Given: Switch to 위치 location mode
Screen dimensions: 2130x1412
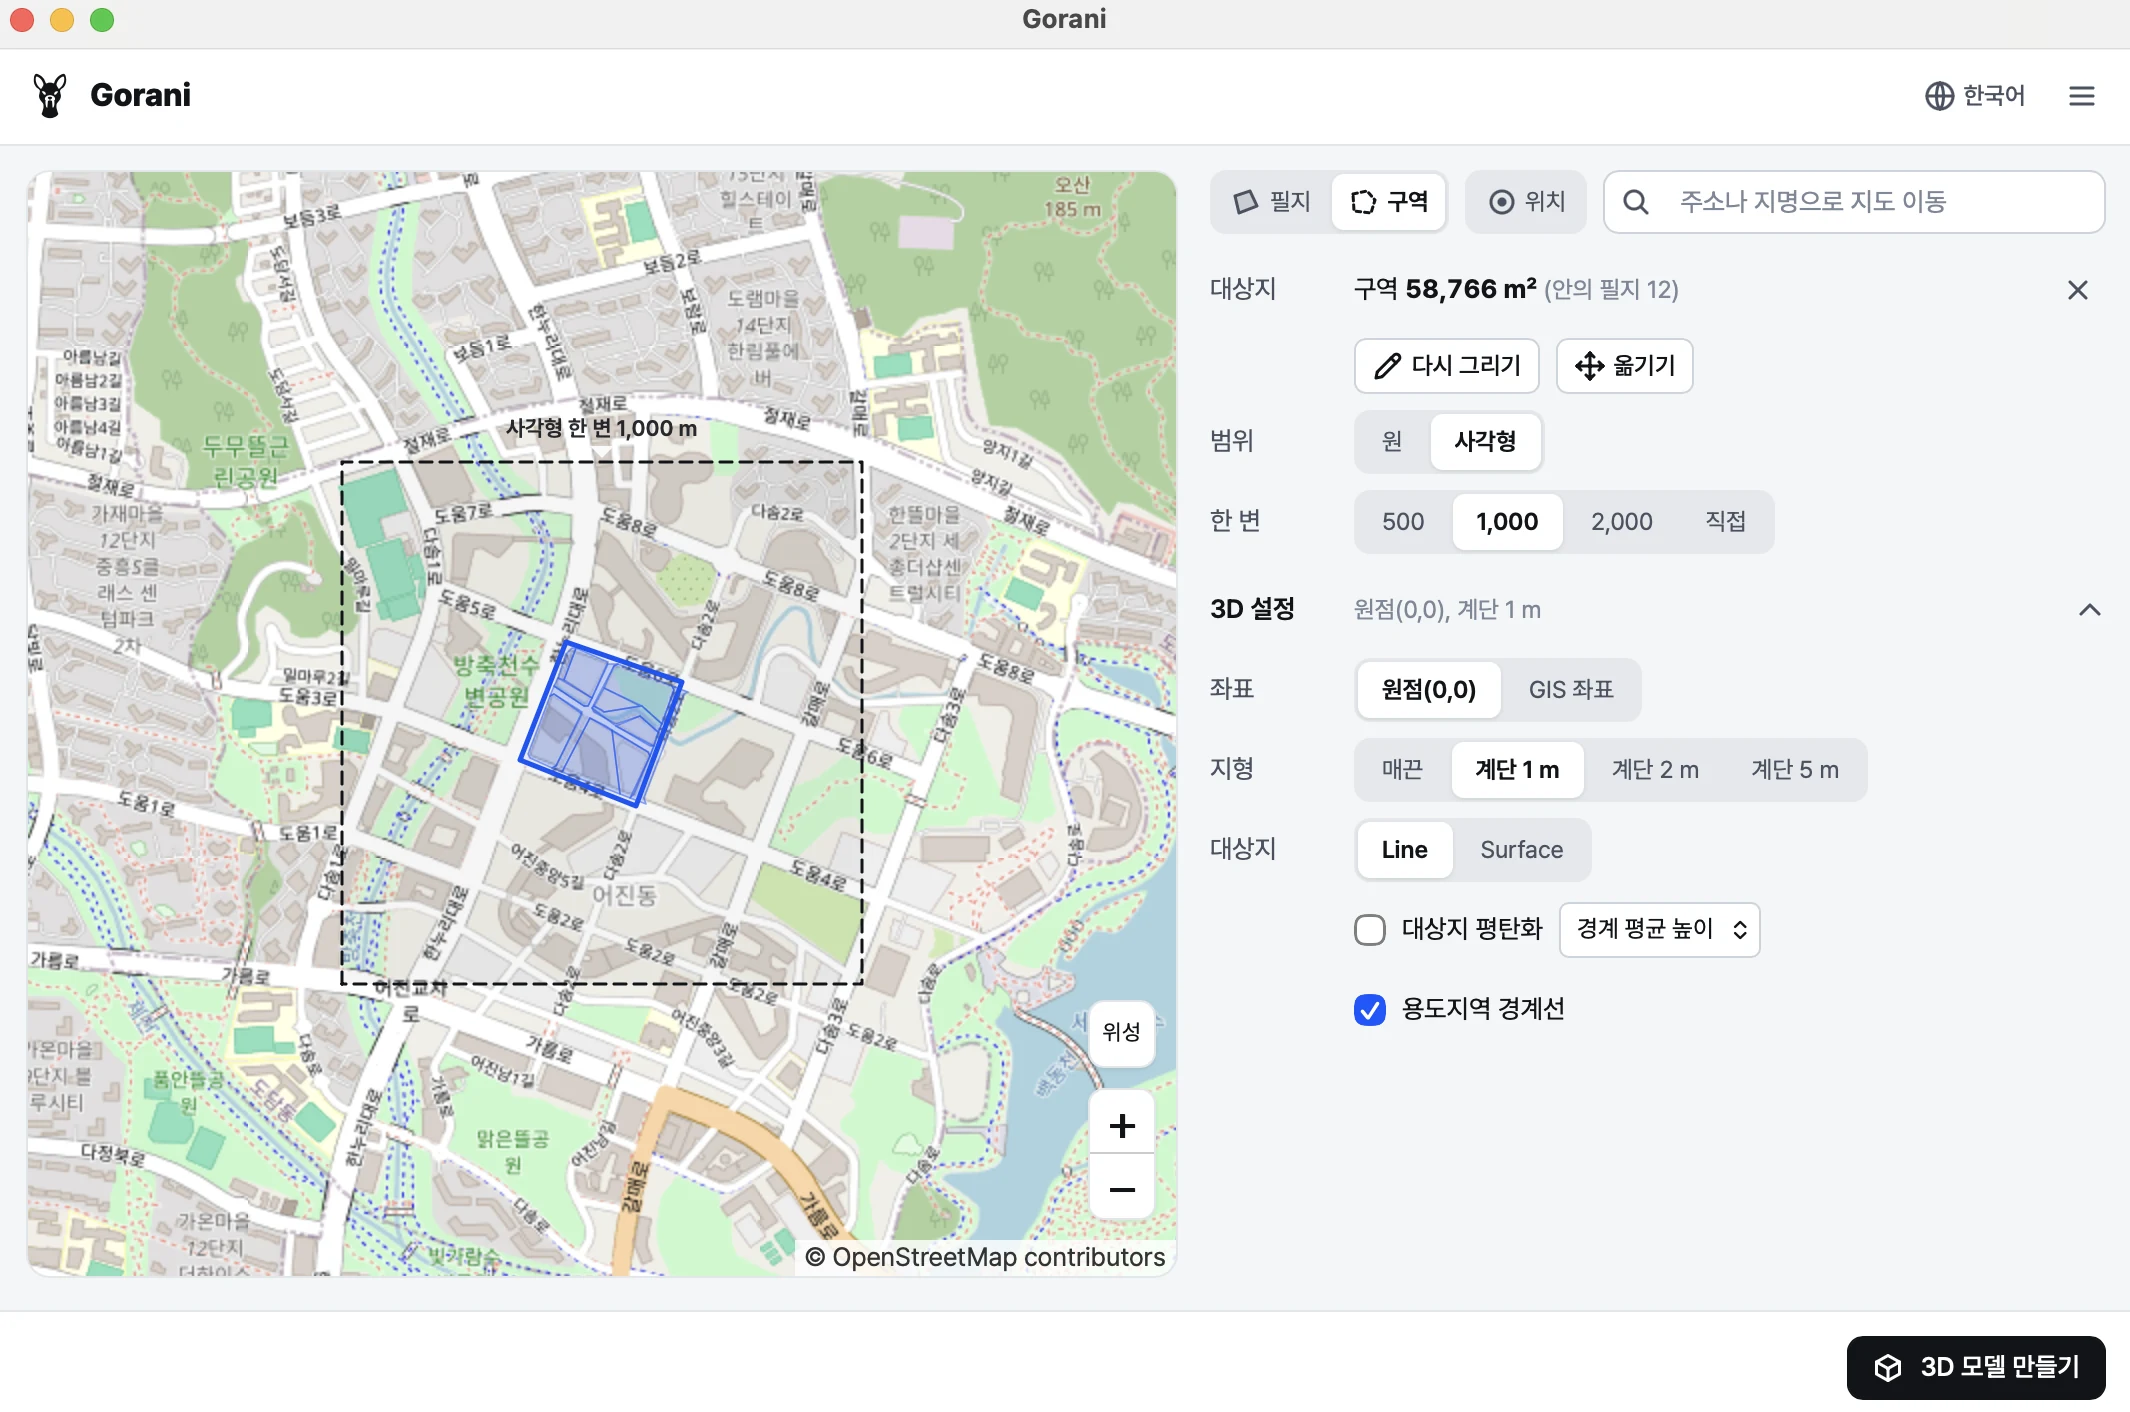Looking at the screenshot, I should pos(1526,202).
